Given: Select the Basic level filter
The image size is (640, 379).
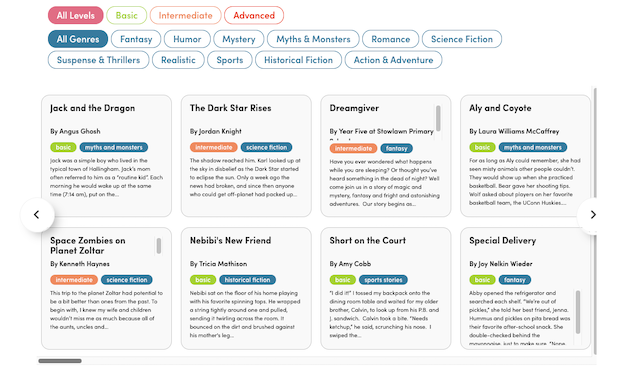Looking at the screenshot, I should pyautogui.click(x=127, y=16).
